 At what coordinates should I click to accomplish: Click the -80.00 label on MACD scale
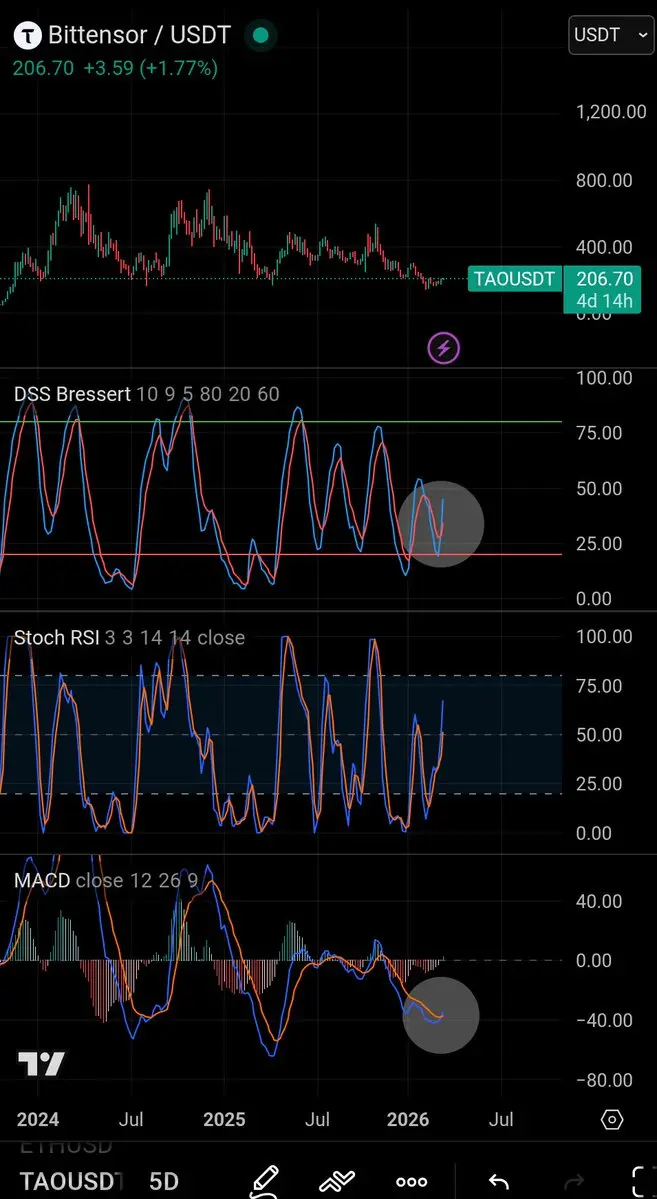pyautogui.click(x=604, y=1080)
